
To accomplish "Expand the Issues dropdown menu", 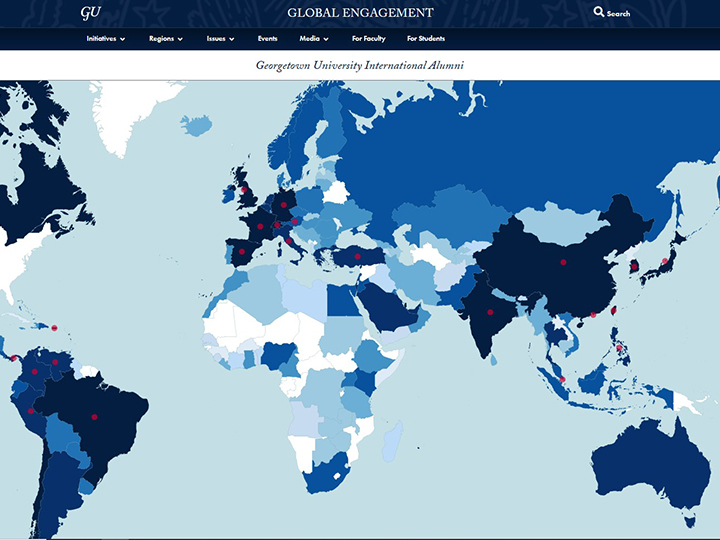I will [x=220, y=39].
